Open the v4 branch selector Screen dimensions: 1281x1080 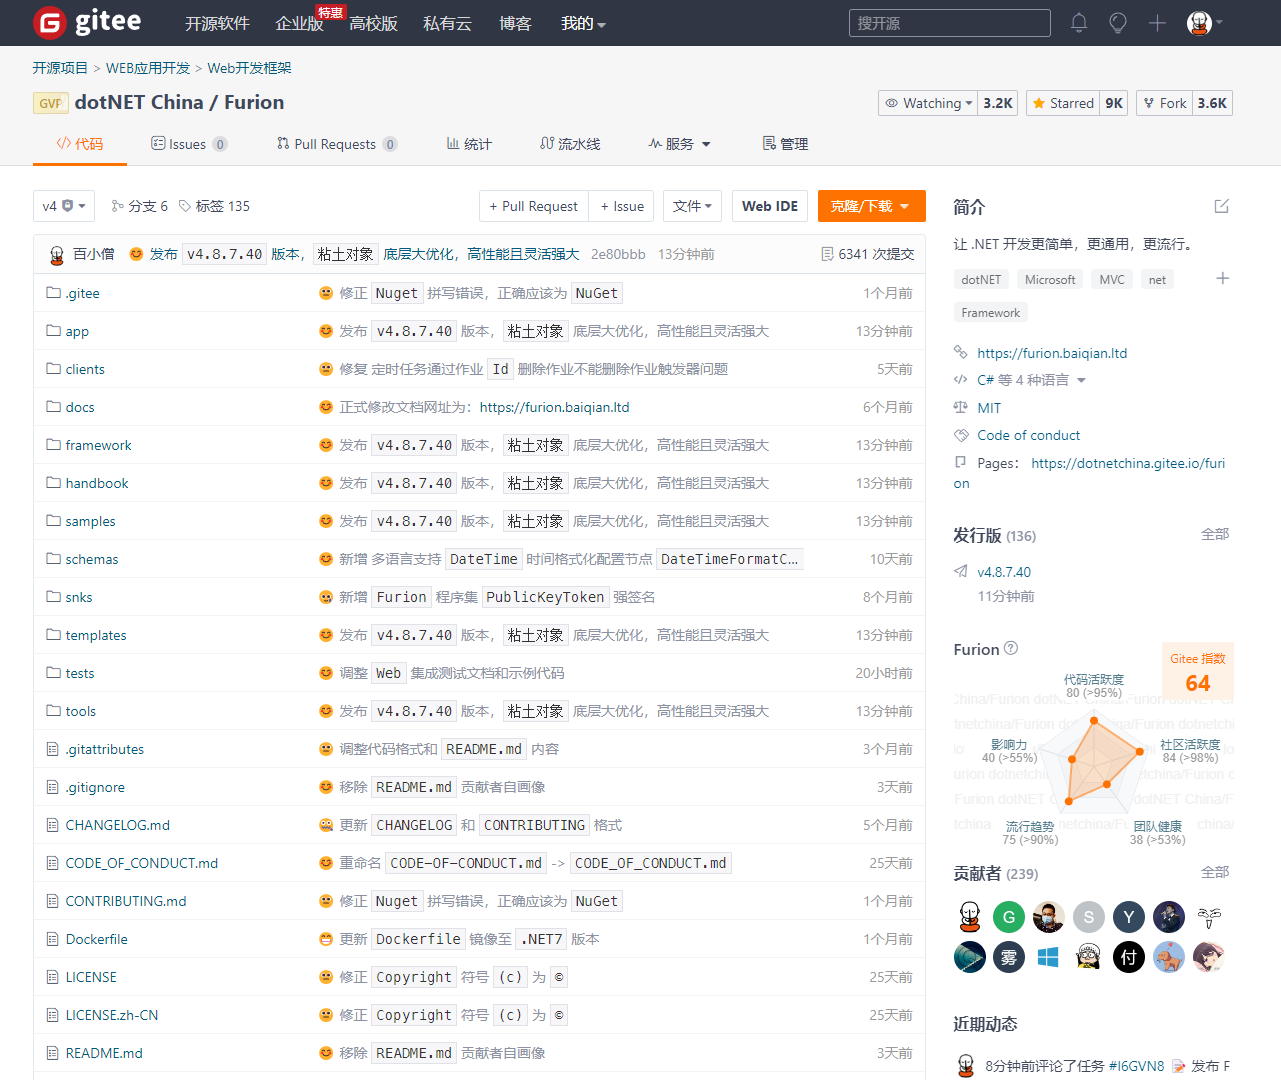coord(64,206)
